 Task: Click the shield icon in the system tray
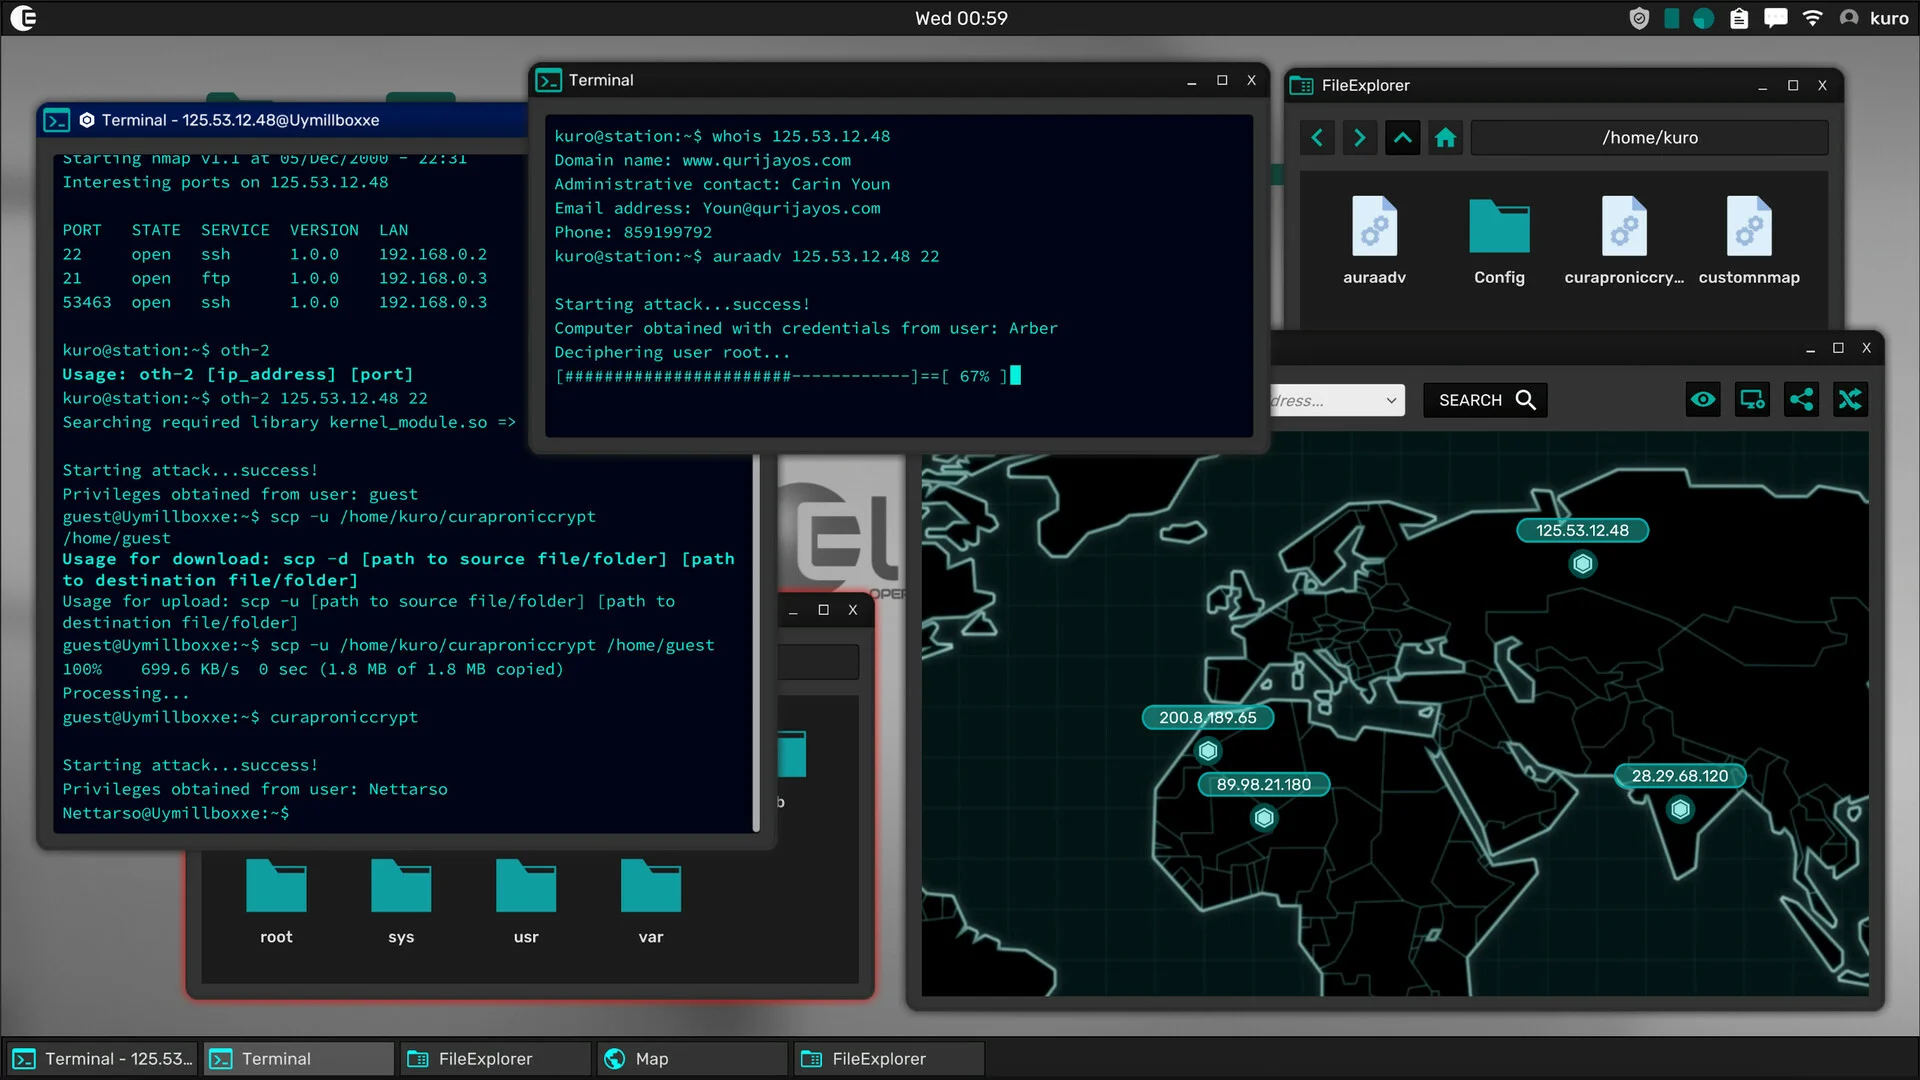click(x=1639, y=17)
